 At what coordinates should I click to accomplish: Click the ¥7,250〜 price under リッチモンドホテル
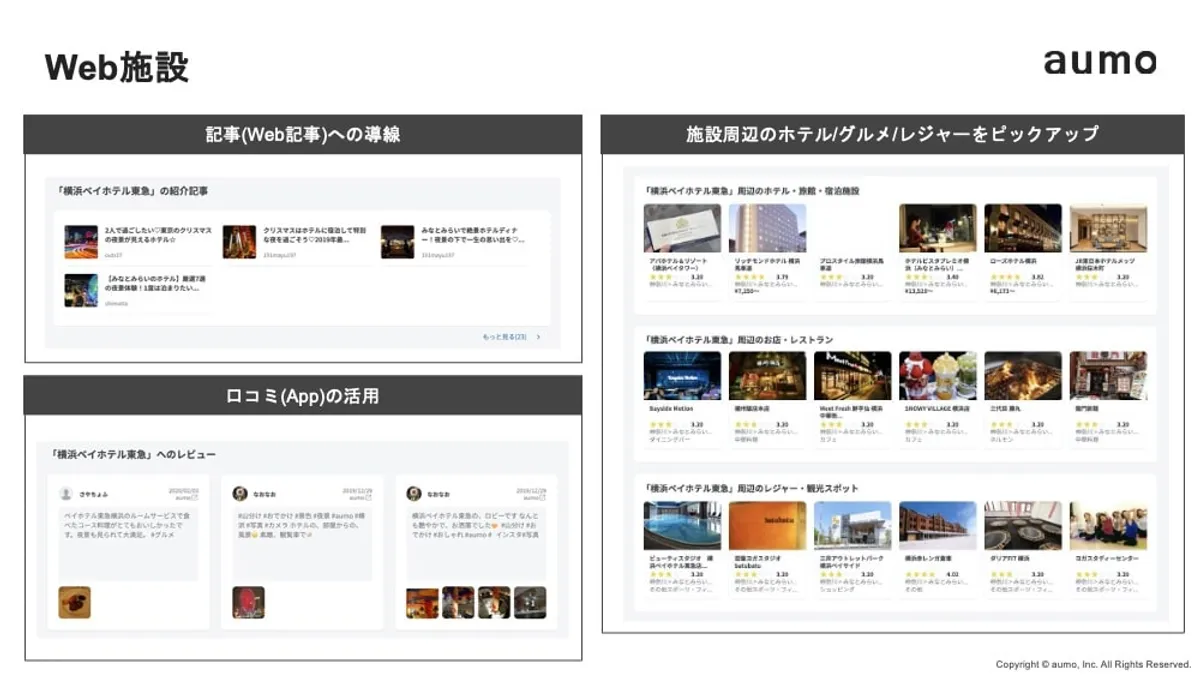coord(748,292)
